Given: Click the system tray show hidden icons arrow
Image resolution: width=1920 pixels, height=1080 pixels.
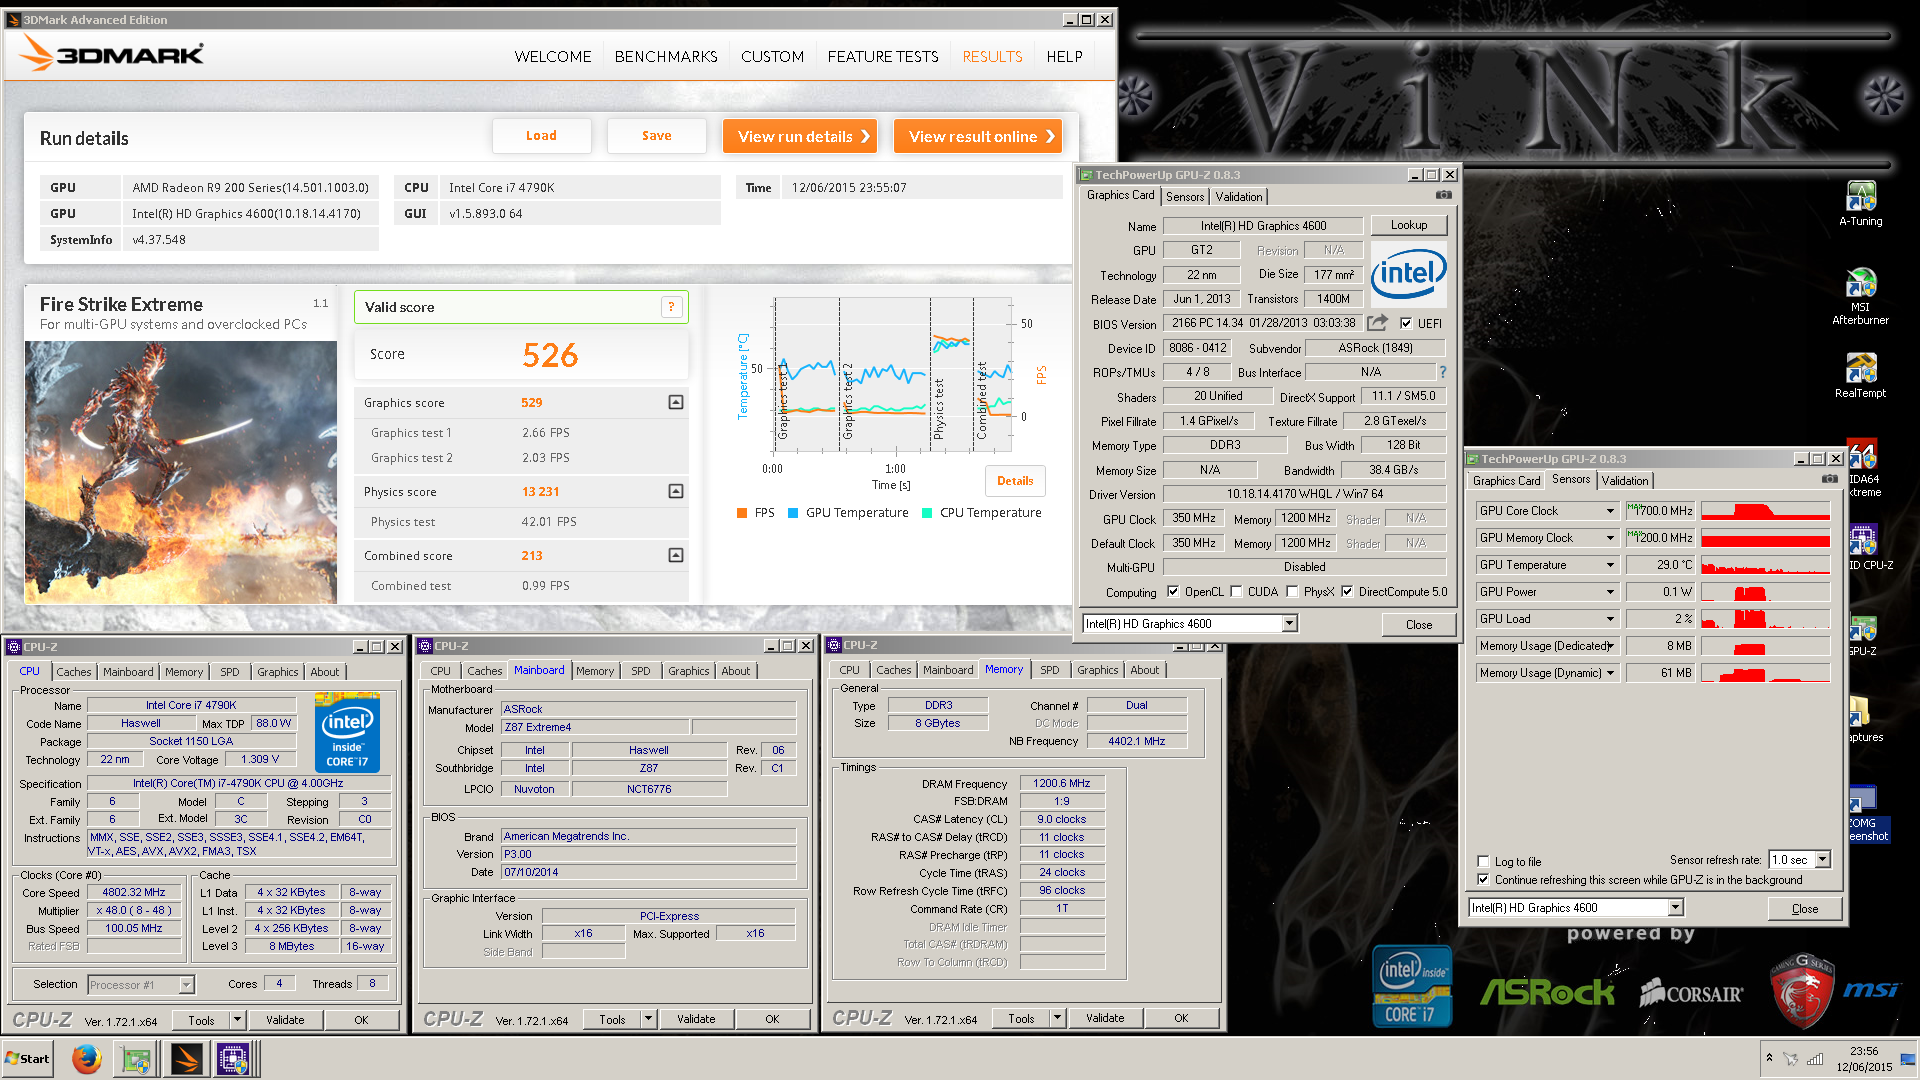Looking at the screenshot, I should click(1769, 1058).
